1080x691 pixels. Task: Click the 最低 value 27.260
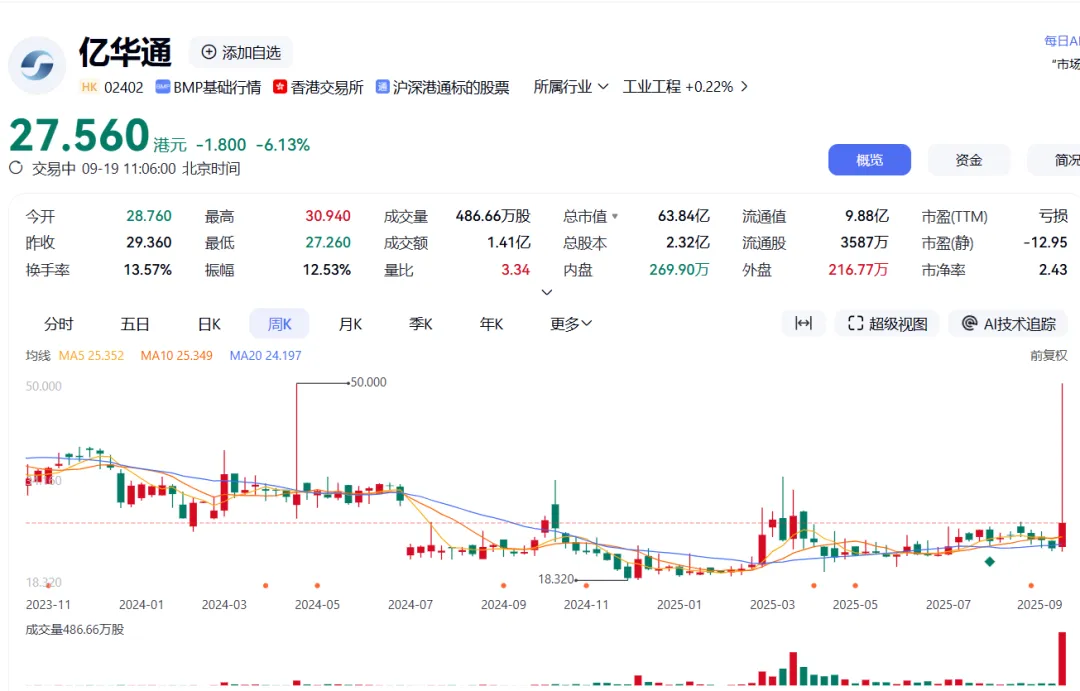click(x=328, y=243)
